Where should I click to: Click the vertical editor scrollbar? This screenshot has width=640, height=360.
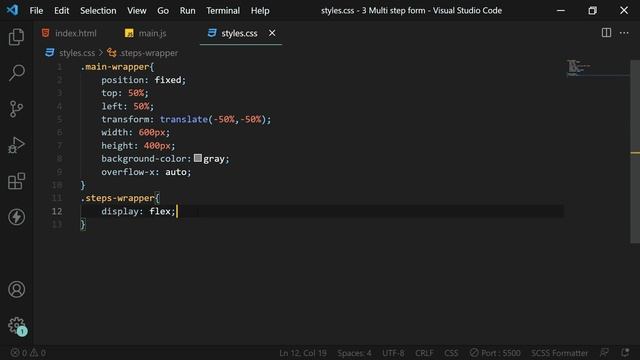635,151
